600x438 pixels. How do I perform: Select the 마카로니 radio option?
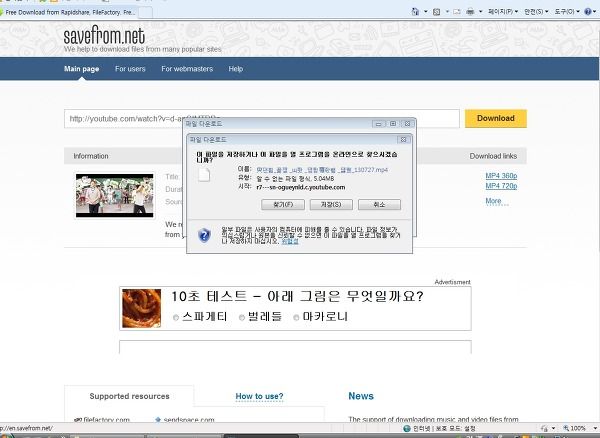point(296,318)
